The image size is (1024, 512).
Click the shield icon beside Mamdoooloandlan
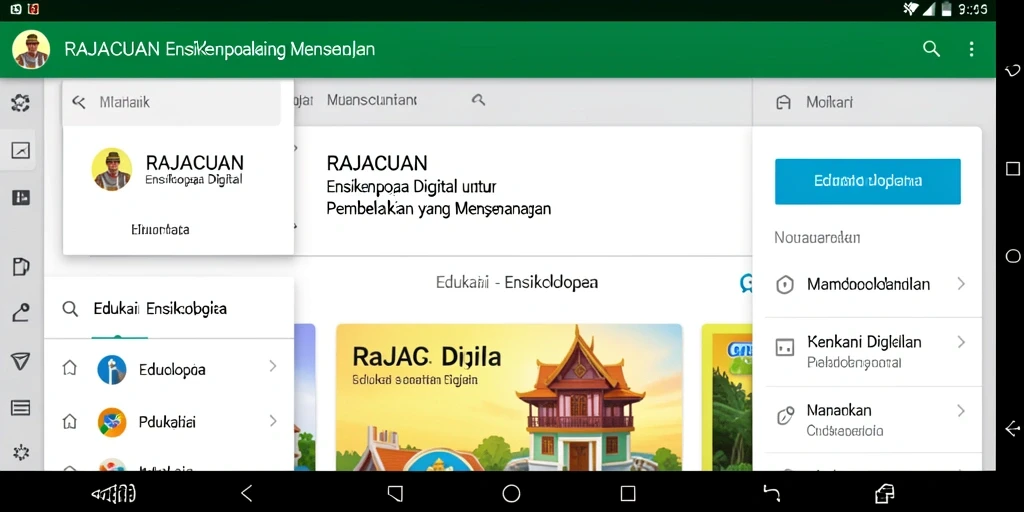784,285
